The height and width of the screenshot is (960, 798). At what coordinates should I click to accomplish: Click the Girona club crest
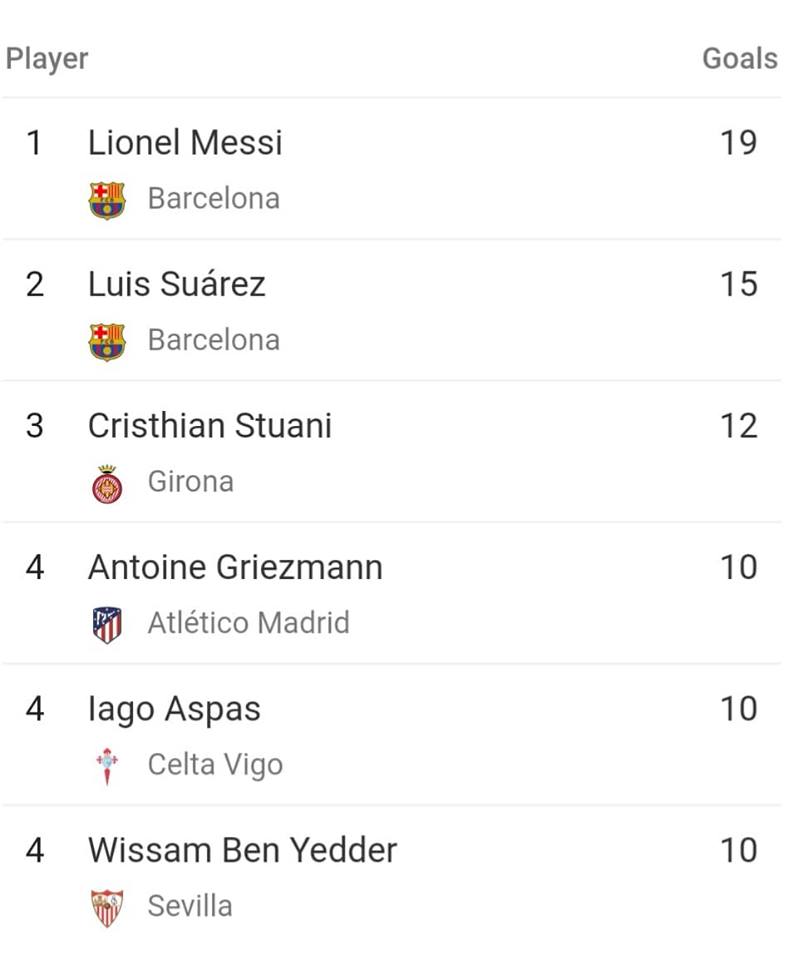pyautogui.click(x=107, y=484)
